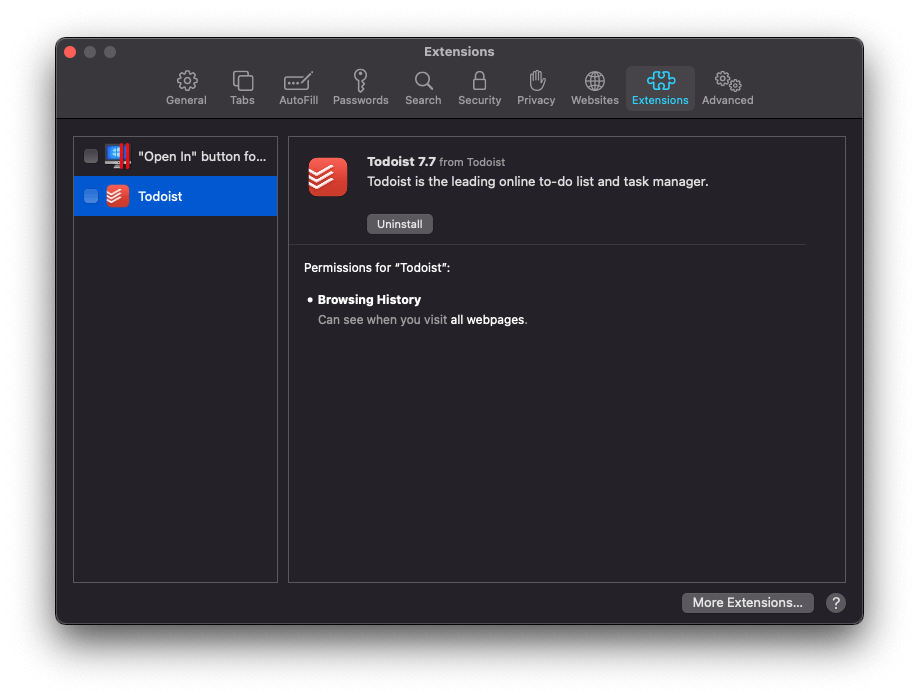Open the Security lock icon pane
The height and width of the screenshot is (698, 919).
[479, 88]
